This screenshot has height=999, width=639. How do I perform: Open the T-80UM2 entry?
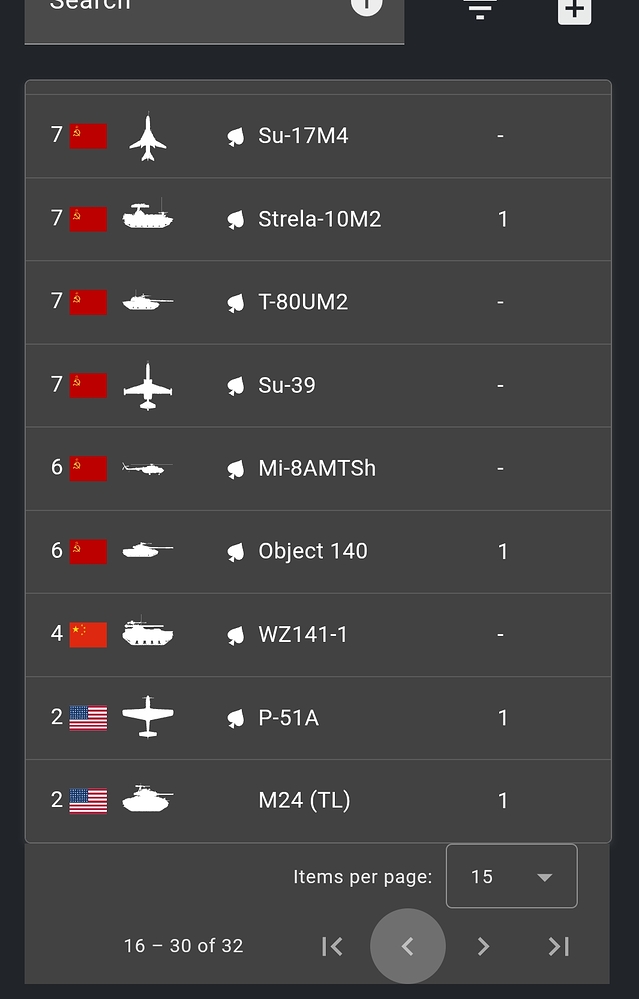point(303,302)
